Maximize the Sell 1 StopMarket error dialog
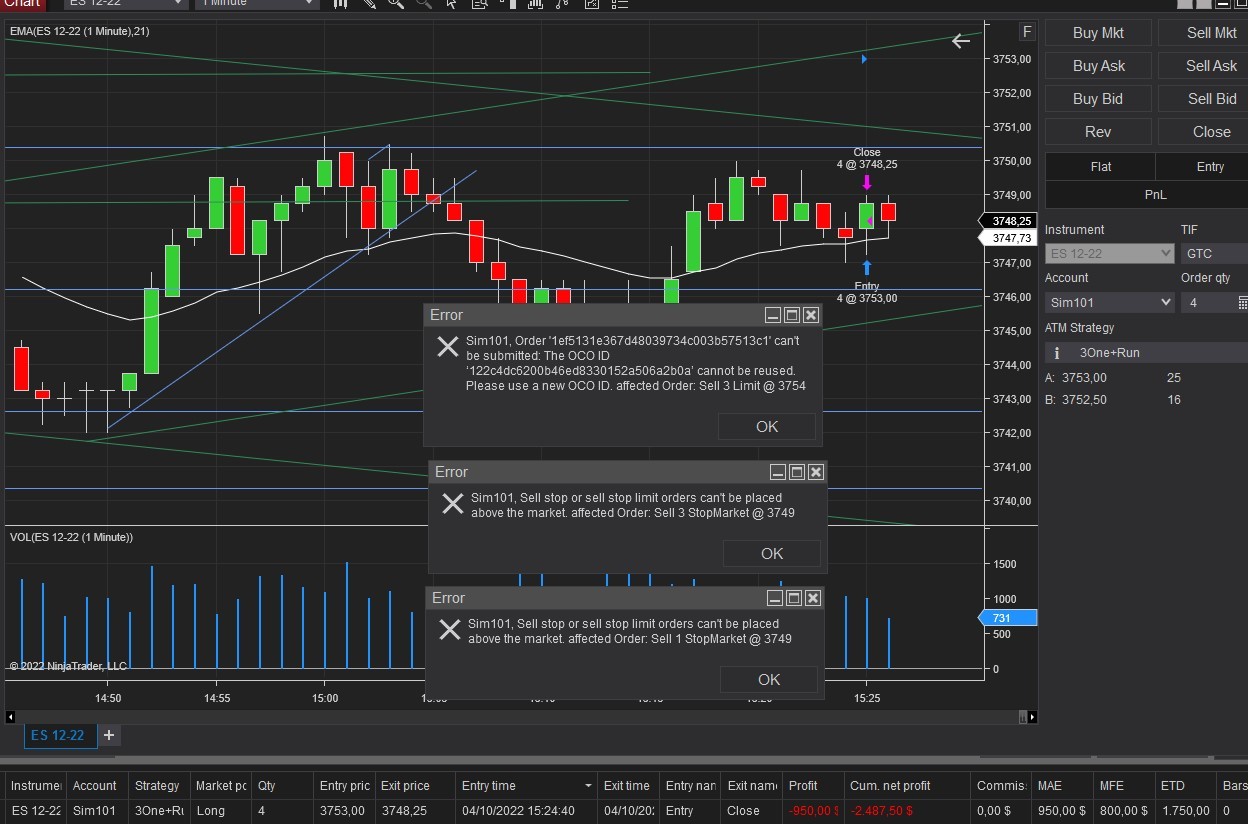Screen dimensions: 1248x824 click(x=794, y=598)
